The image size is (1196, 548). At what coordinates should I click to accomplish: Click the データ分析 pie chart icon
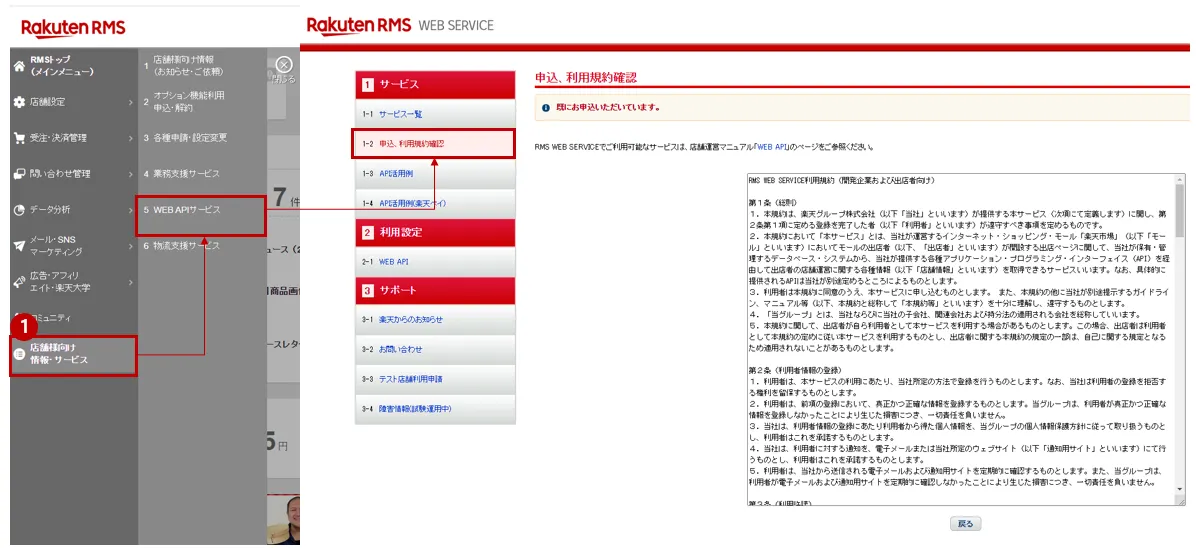click(x=19, y=209)
